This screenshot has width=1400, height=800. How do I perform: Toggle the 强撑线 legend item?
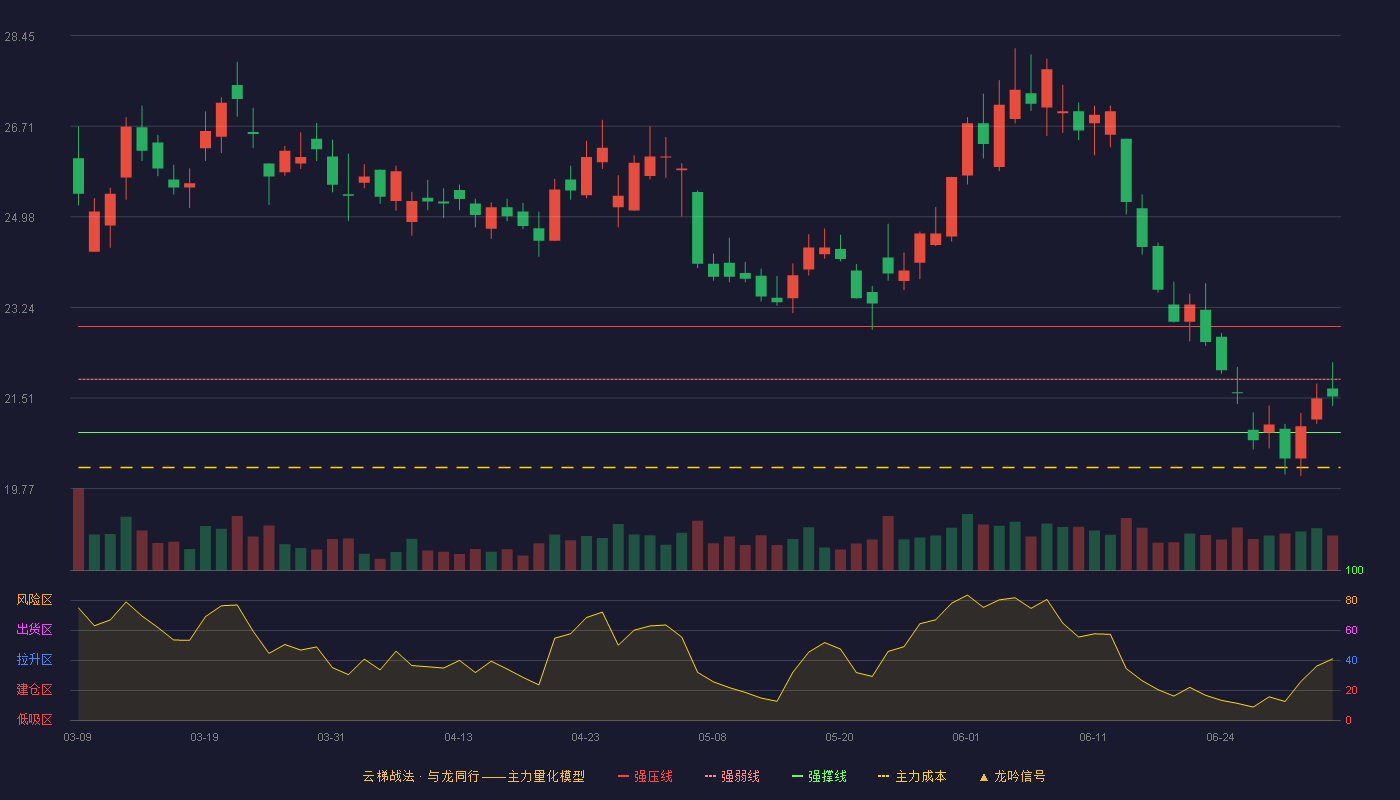click(819, 776)
